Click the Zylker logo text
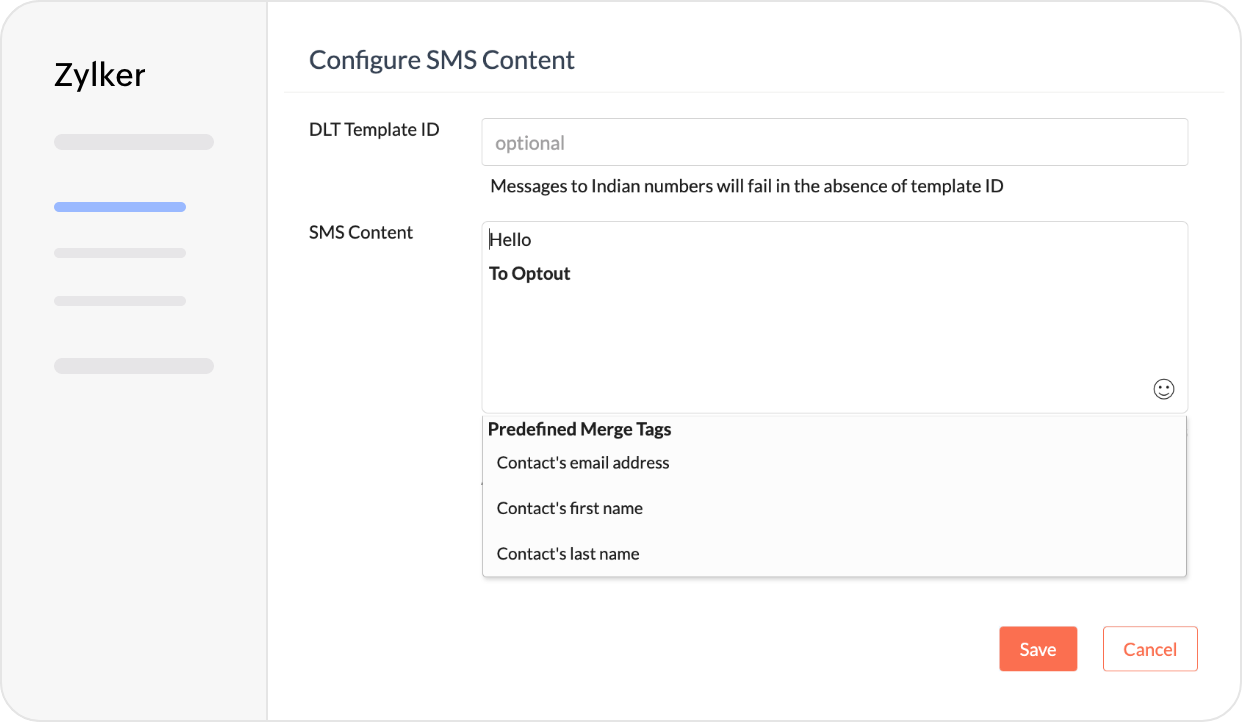 (100, 75)
